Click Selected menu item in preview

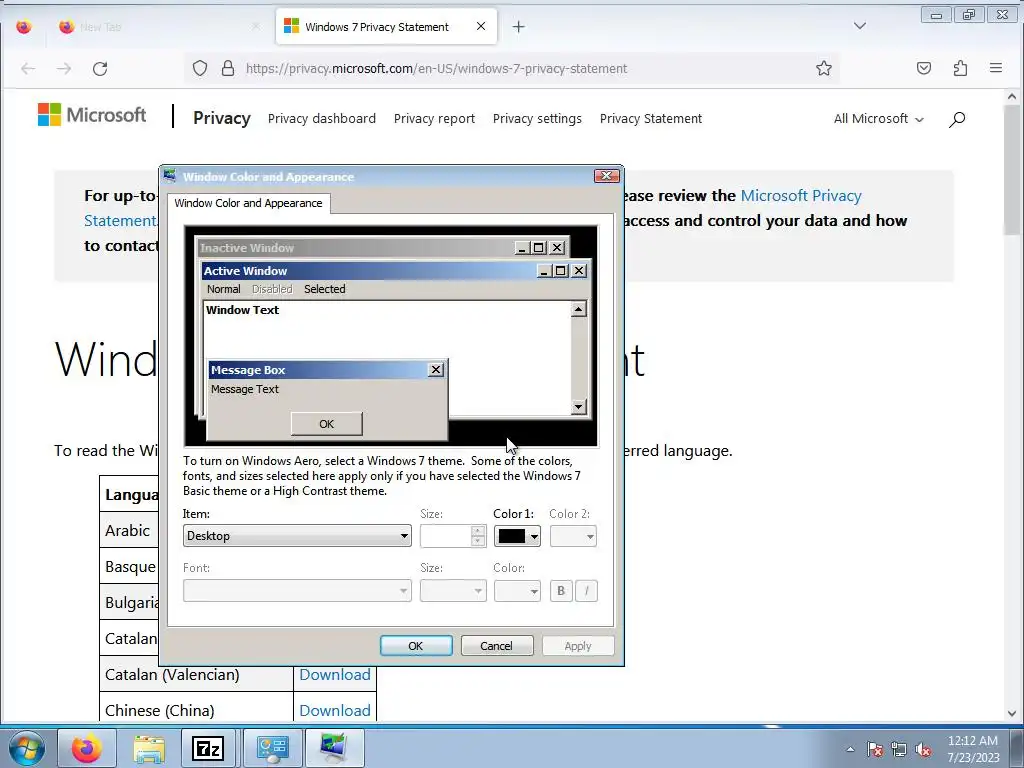click(325, 289)
